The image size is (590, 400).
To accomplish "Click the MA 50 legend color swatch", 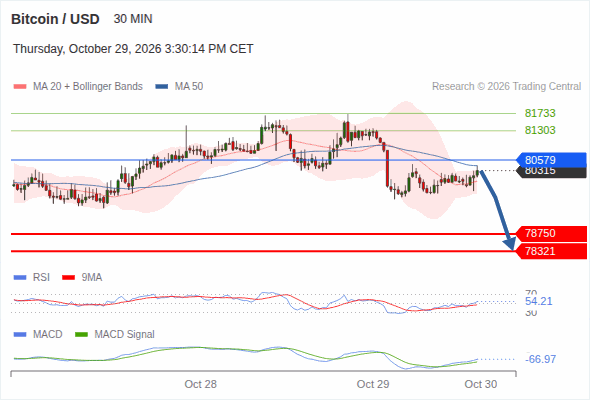I will point(162,87).
